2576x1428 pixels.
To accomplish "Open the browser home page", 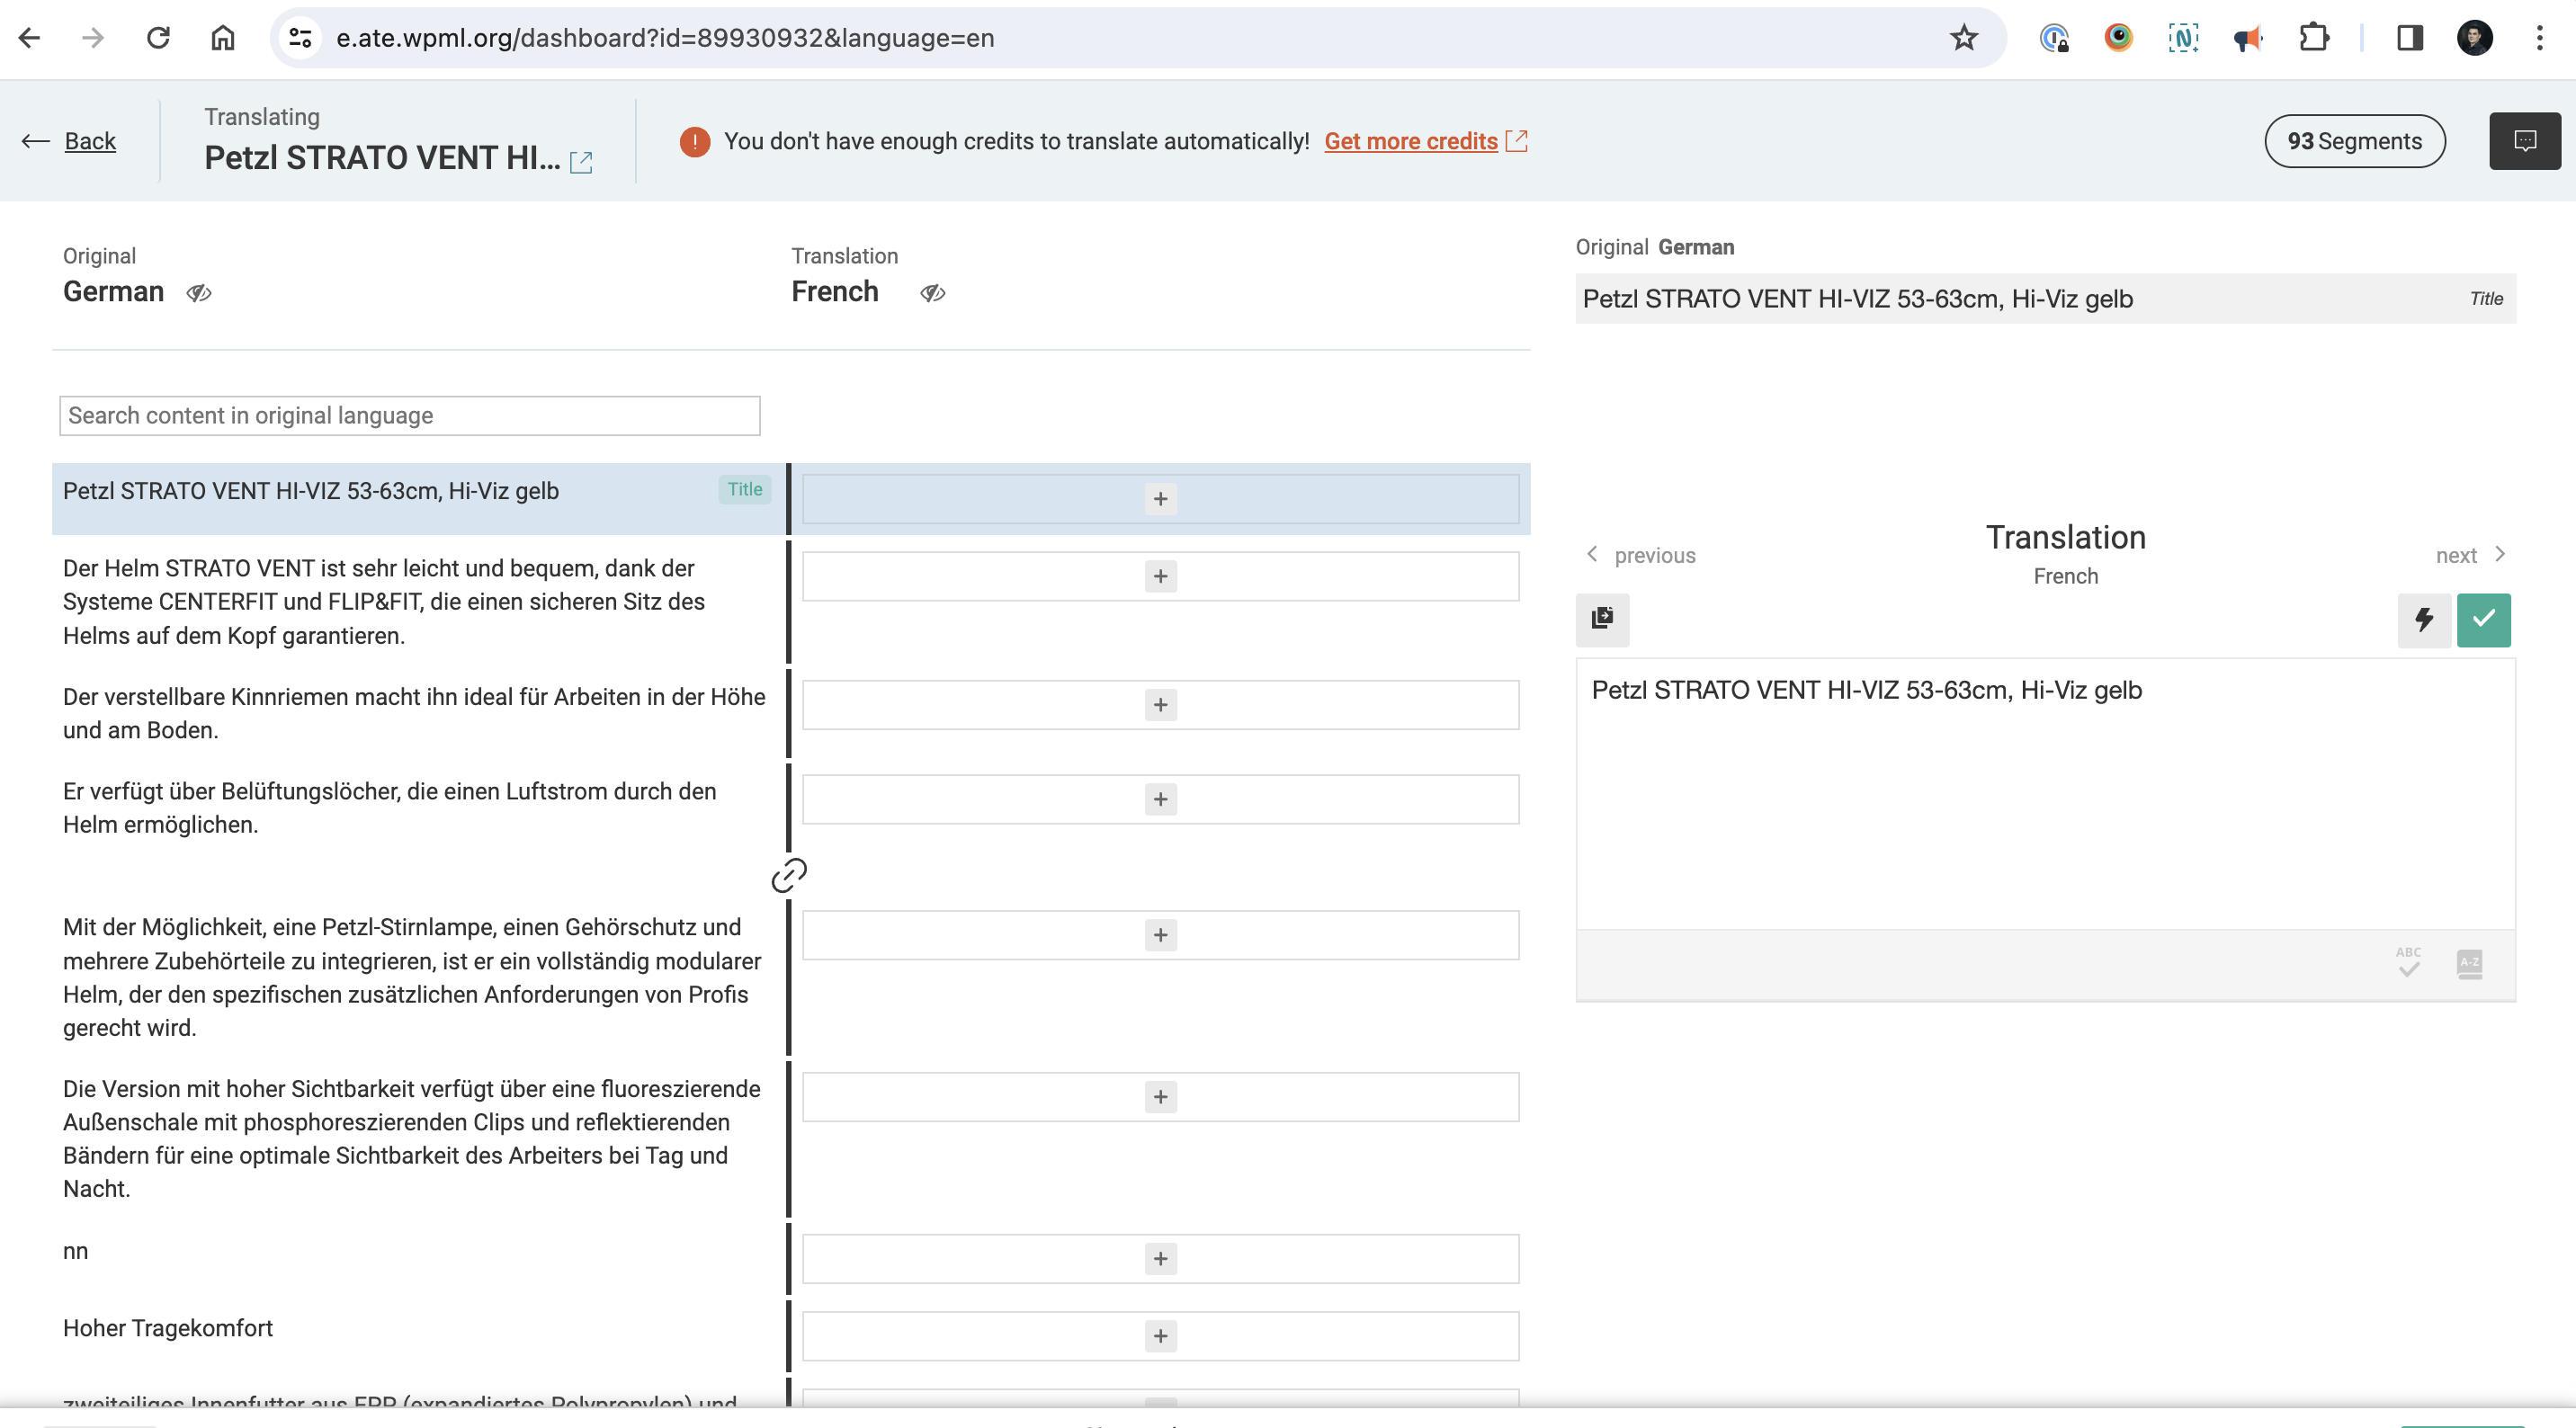I will pyautogui.click(x=223, y=38).
